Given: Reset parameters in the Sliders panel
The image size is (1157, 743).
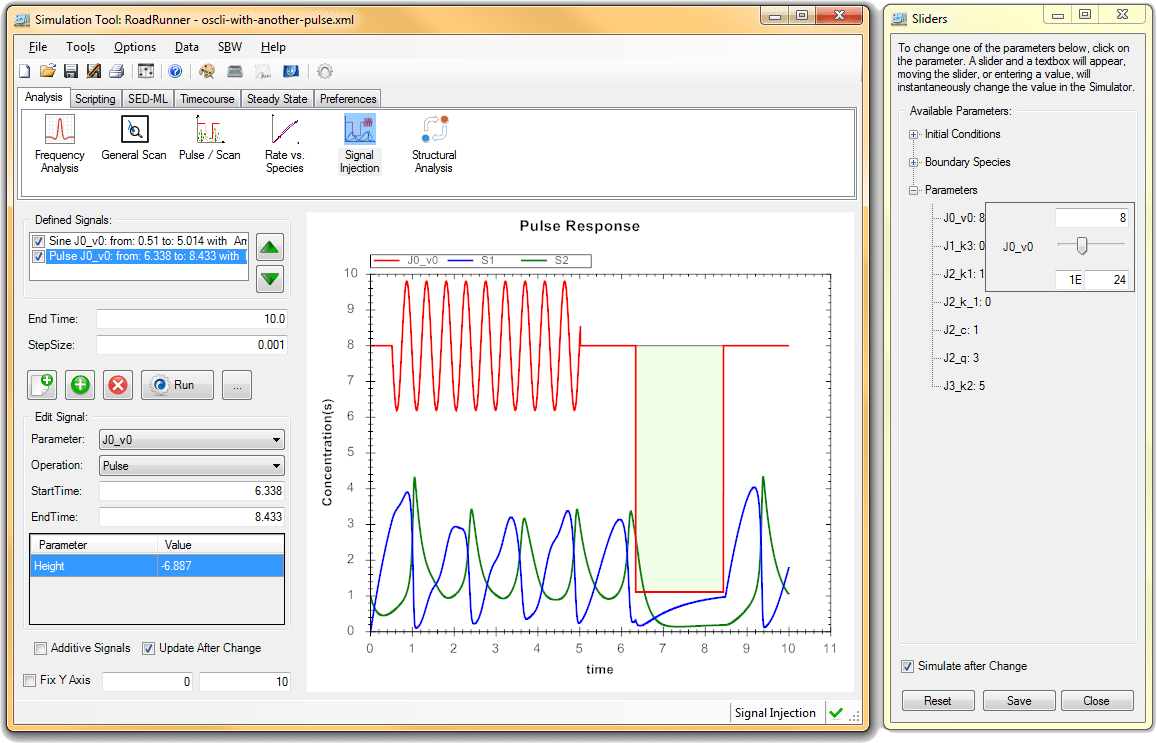Looking at the screenshot, I should point(938,700).
